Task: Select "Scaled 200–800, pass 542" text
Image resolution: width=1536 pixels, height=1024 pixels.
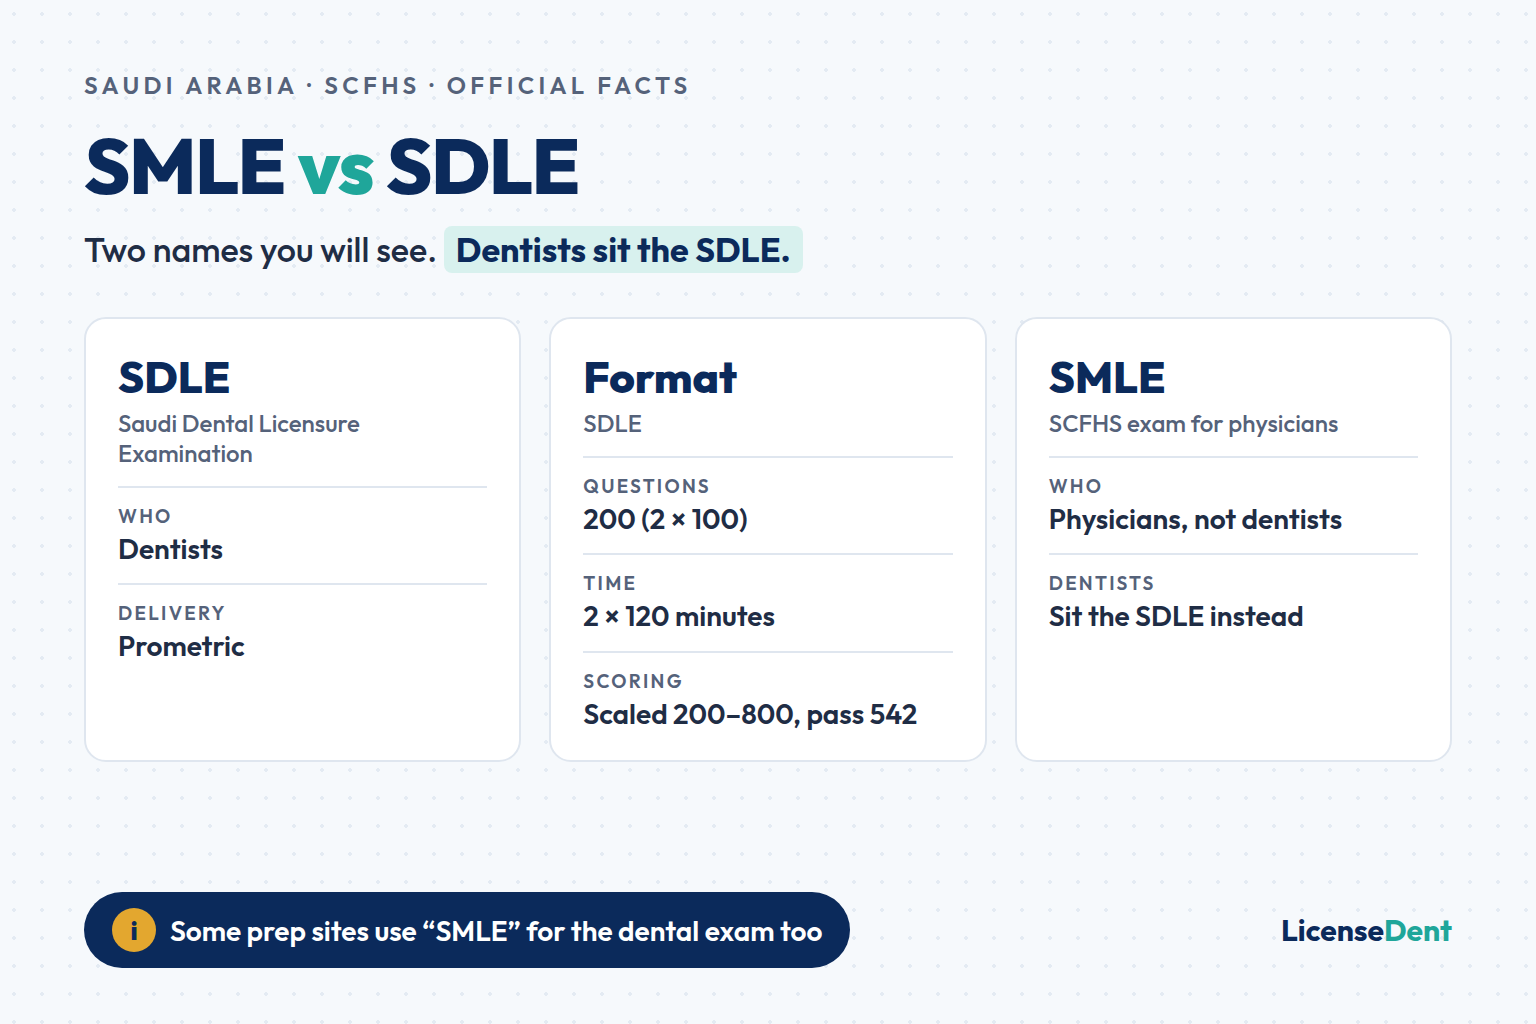Action: 750,714
